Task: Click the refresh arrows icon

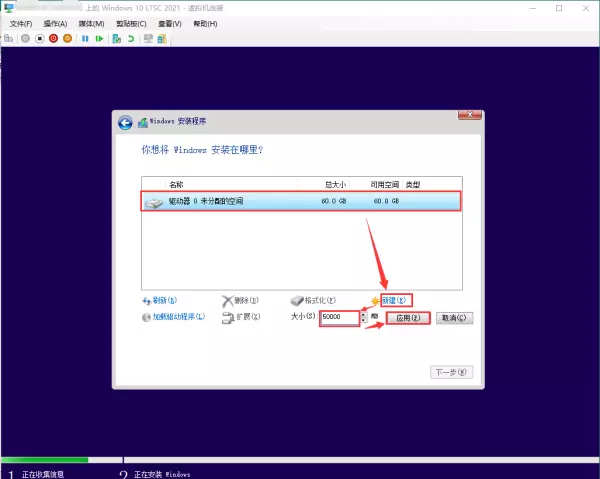Action: click(x=147, y=301)
